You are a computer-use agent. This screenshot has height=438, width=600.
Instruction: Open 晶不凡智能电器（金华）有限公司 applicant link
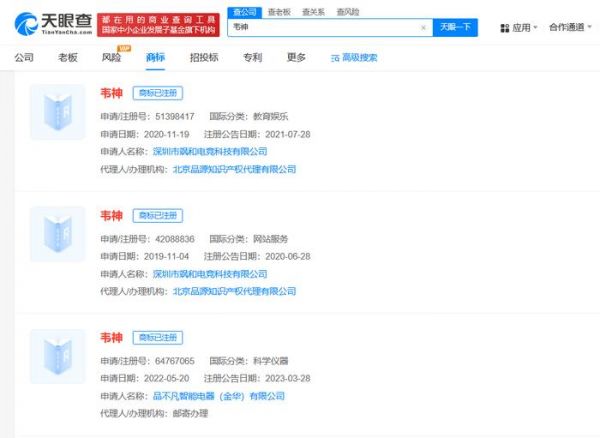[217, 396]
